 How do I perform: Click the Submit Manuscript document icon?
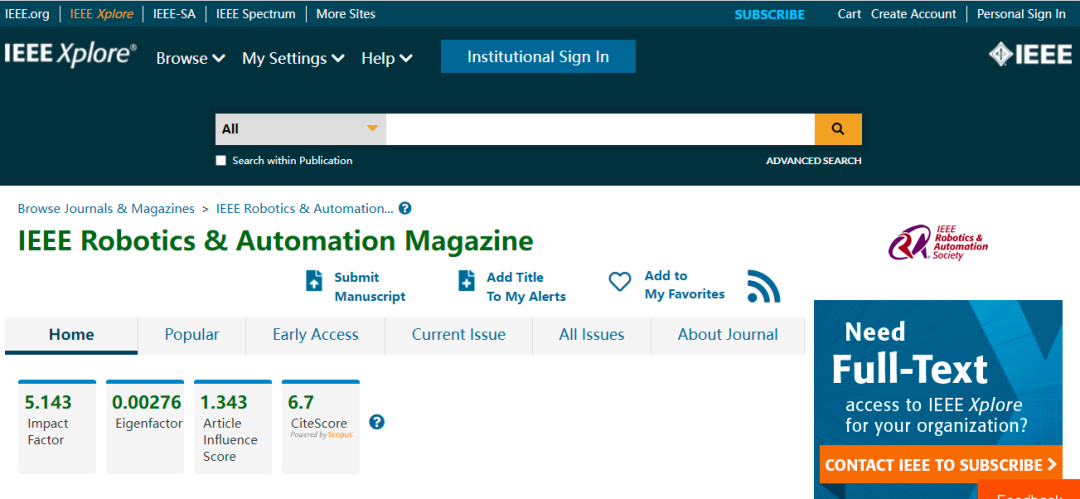point(314,281)
